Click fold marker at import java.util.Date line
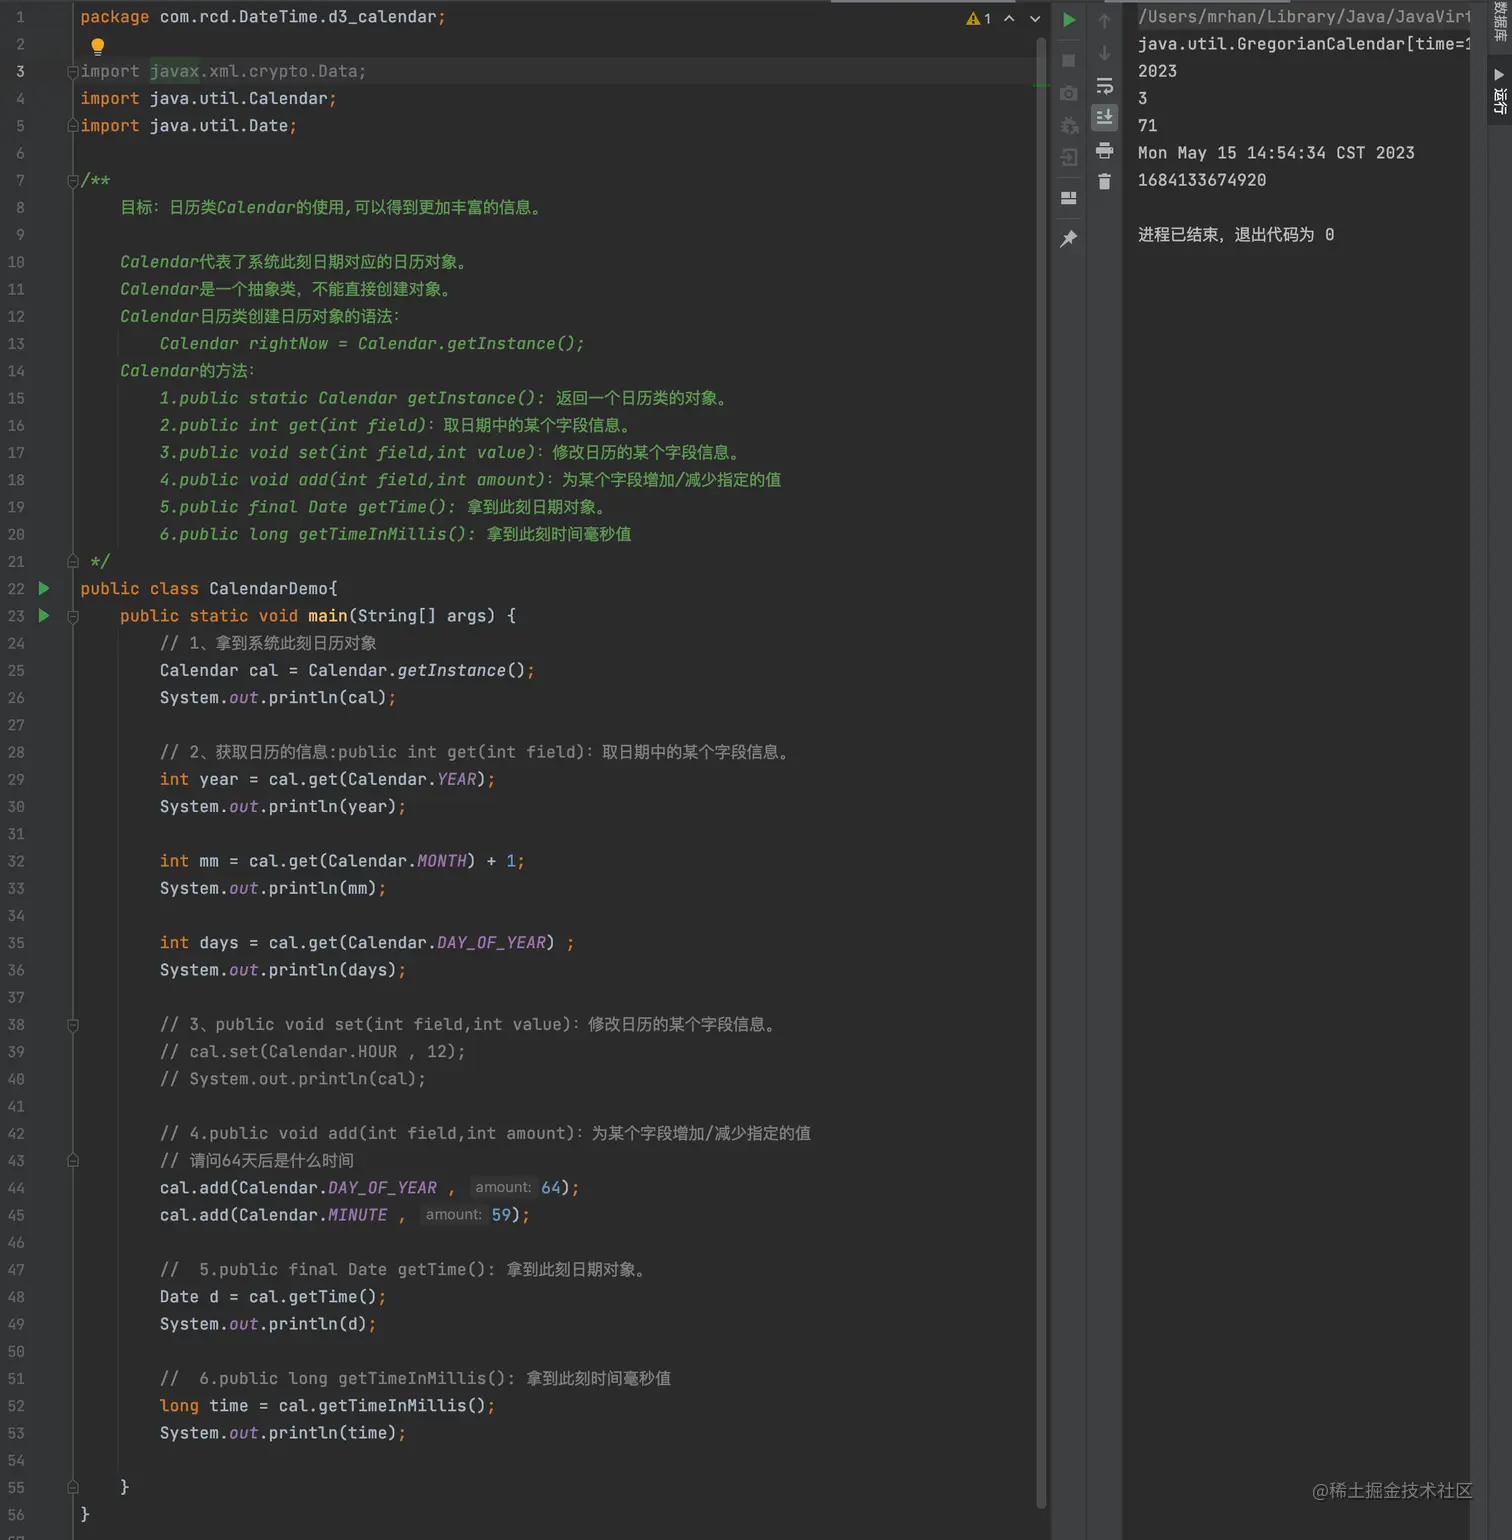This screenshot has width=1512, height=1540. 73,125
